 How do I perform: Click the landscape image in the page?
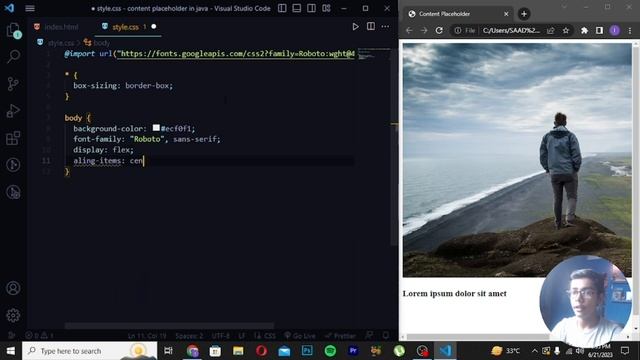(517, 160)
